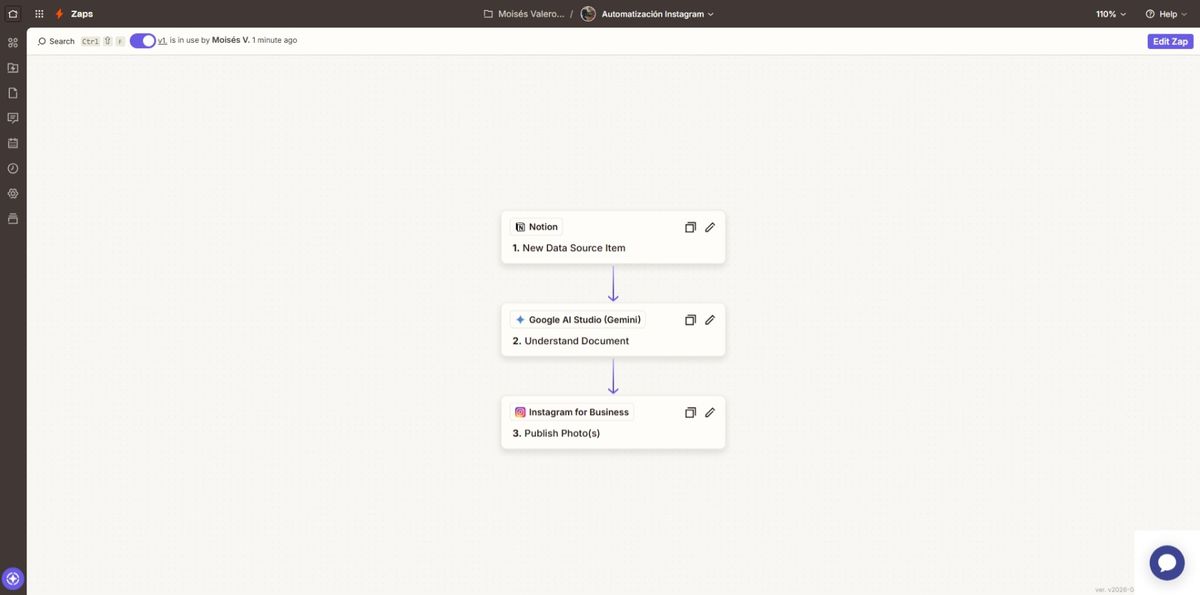Open the document page icon in sidebar
Viewport: 1200px width, 595px height.
tap(13, 93)
